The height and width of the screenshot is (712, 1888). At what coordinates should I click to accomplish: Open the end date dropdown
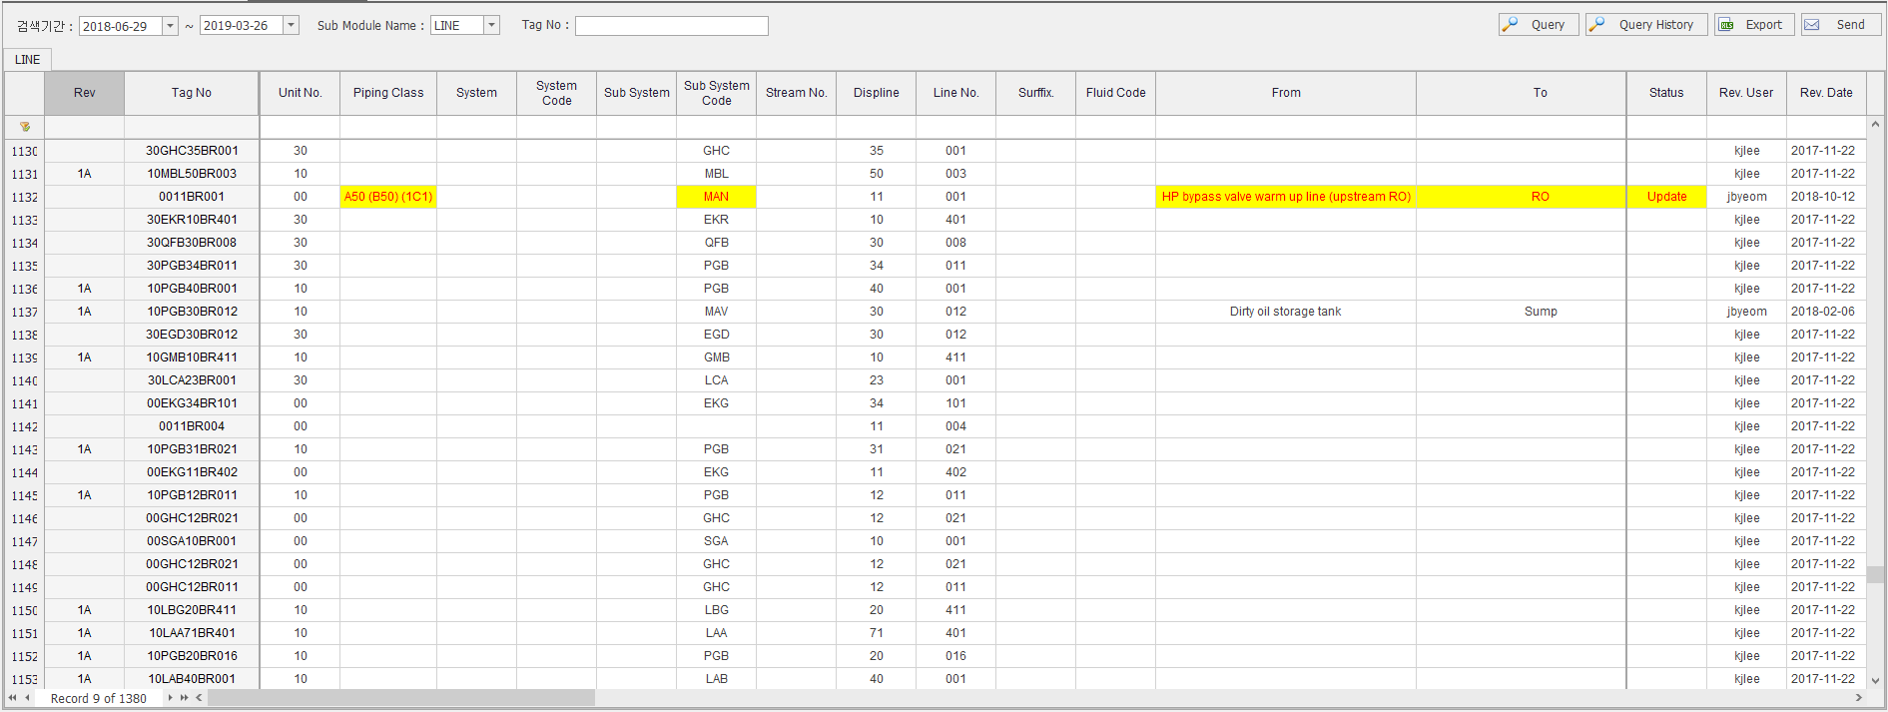(x=291, y=26)
